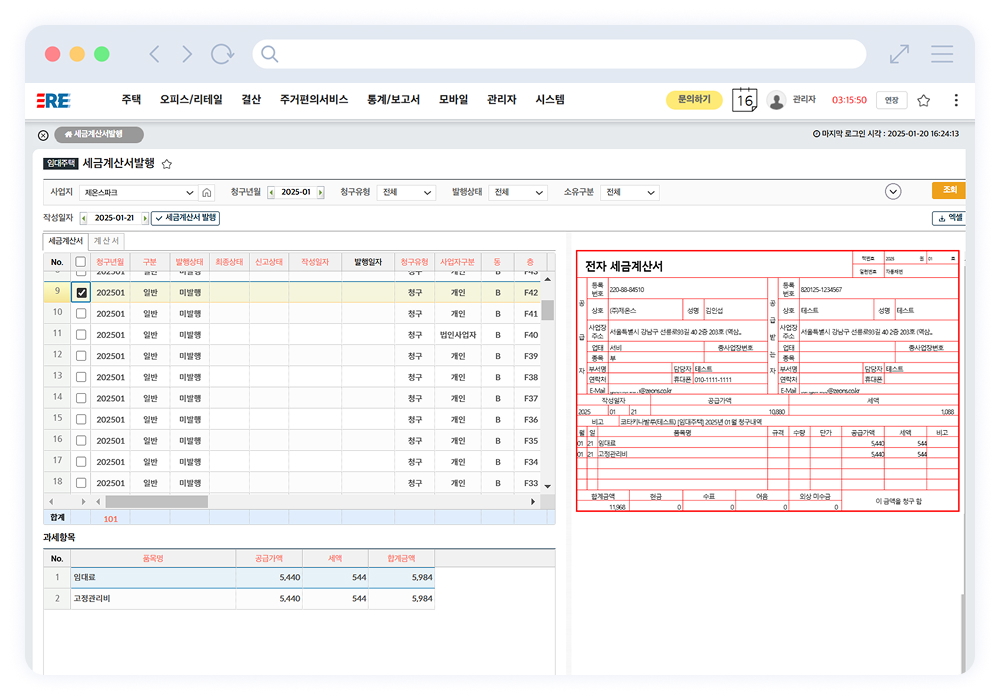Click the ERE logo
The image size is (1000, 700).
coord(53,100)
